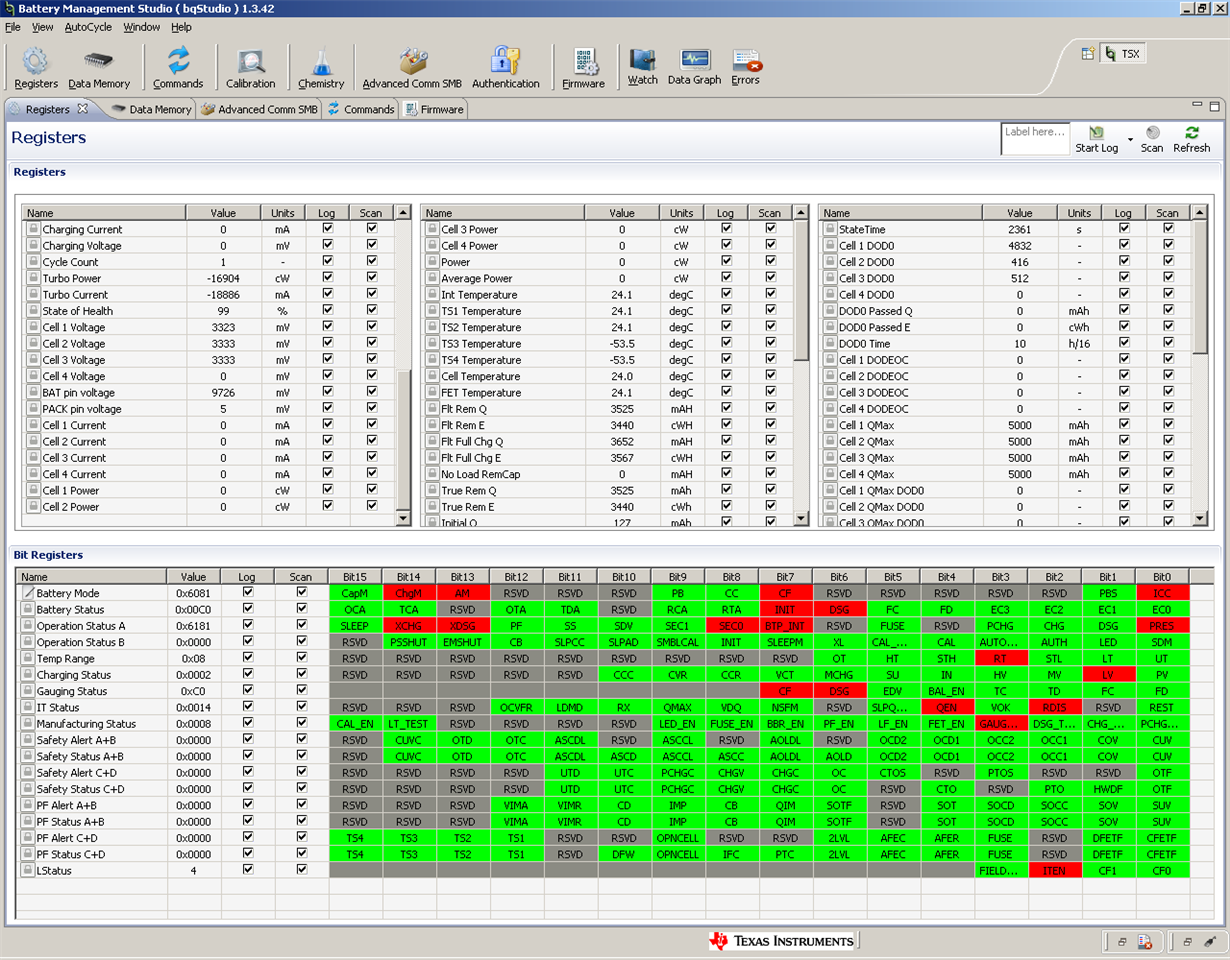Viewport: 1230px width, 960px height.
Task: Select the Flt Rem Q register row
Action: point(607,409)
